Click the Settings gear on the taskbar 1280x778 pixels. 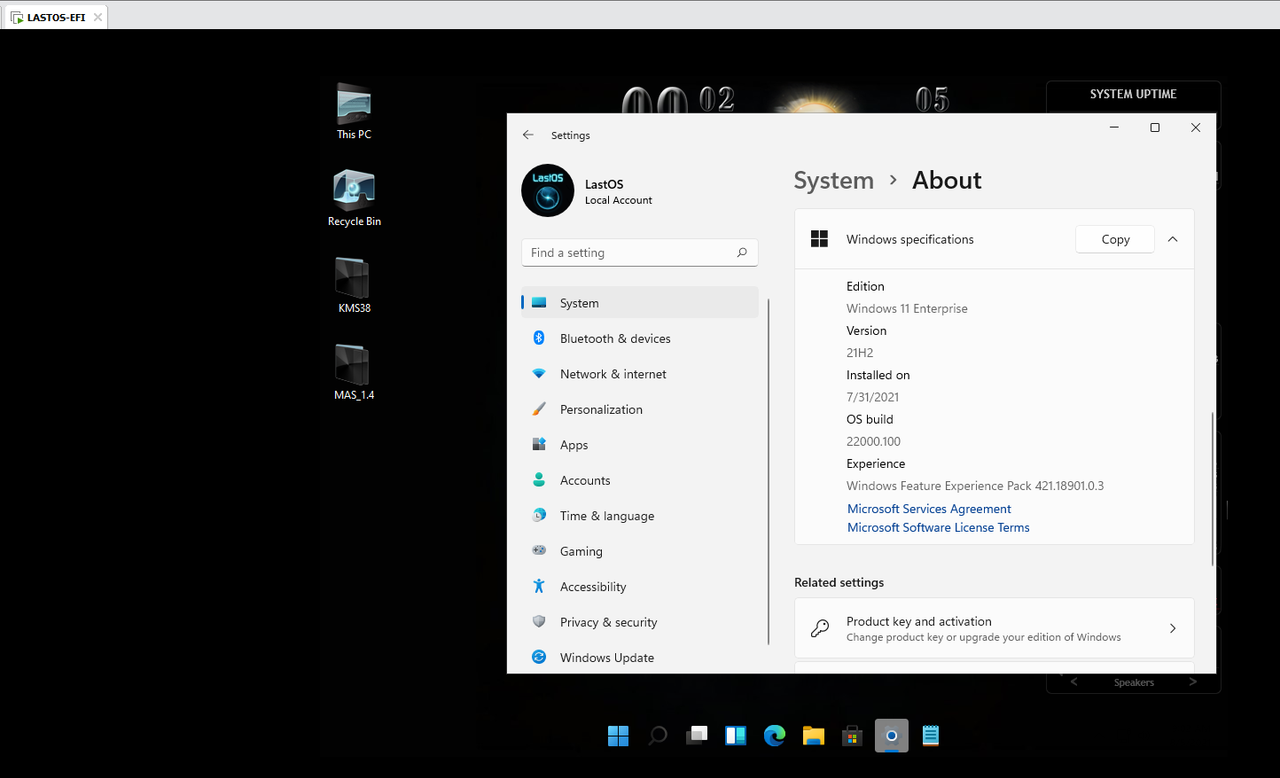click(x=891, y=736)
